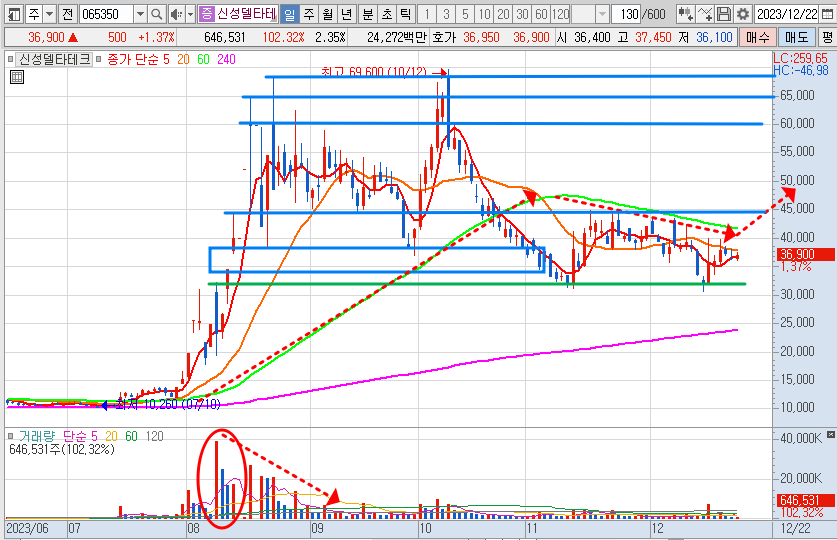Click the volume value 646,531 in the quote bar
Viewport: 837px width, 540px height.
point(225,37)
